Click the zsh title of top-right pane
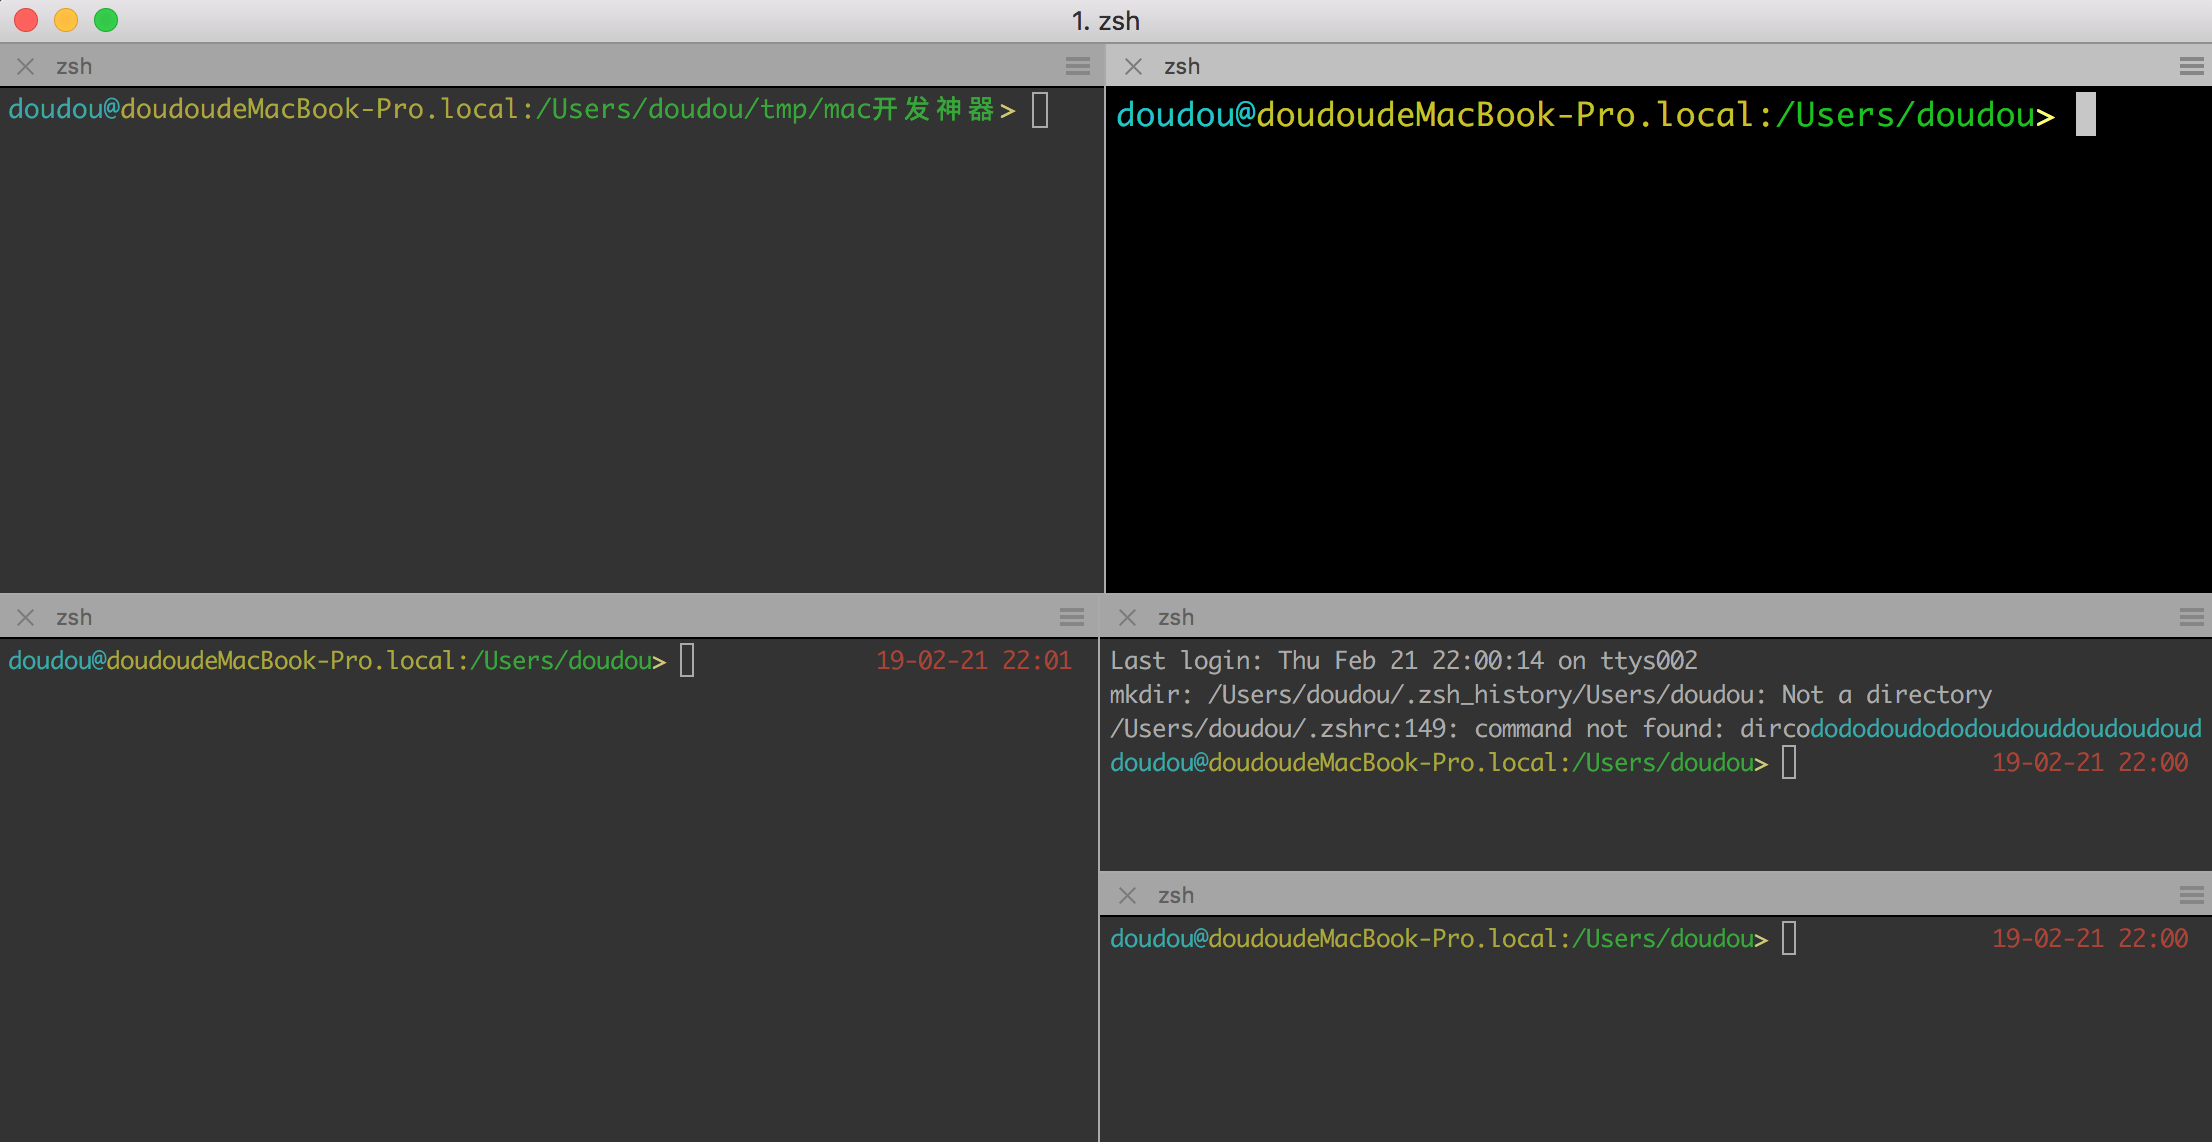This screenshot has width=2212, height=1142. click(x=1182, y=66)
